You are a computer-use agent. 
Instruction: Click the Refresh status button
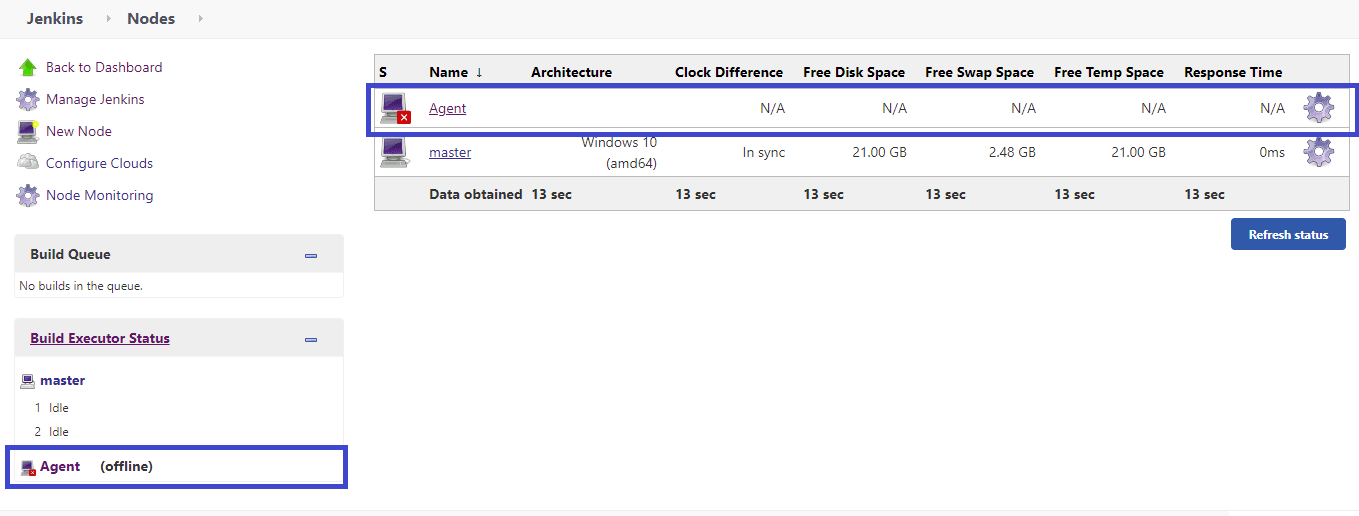(1288, 234)
